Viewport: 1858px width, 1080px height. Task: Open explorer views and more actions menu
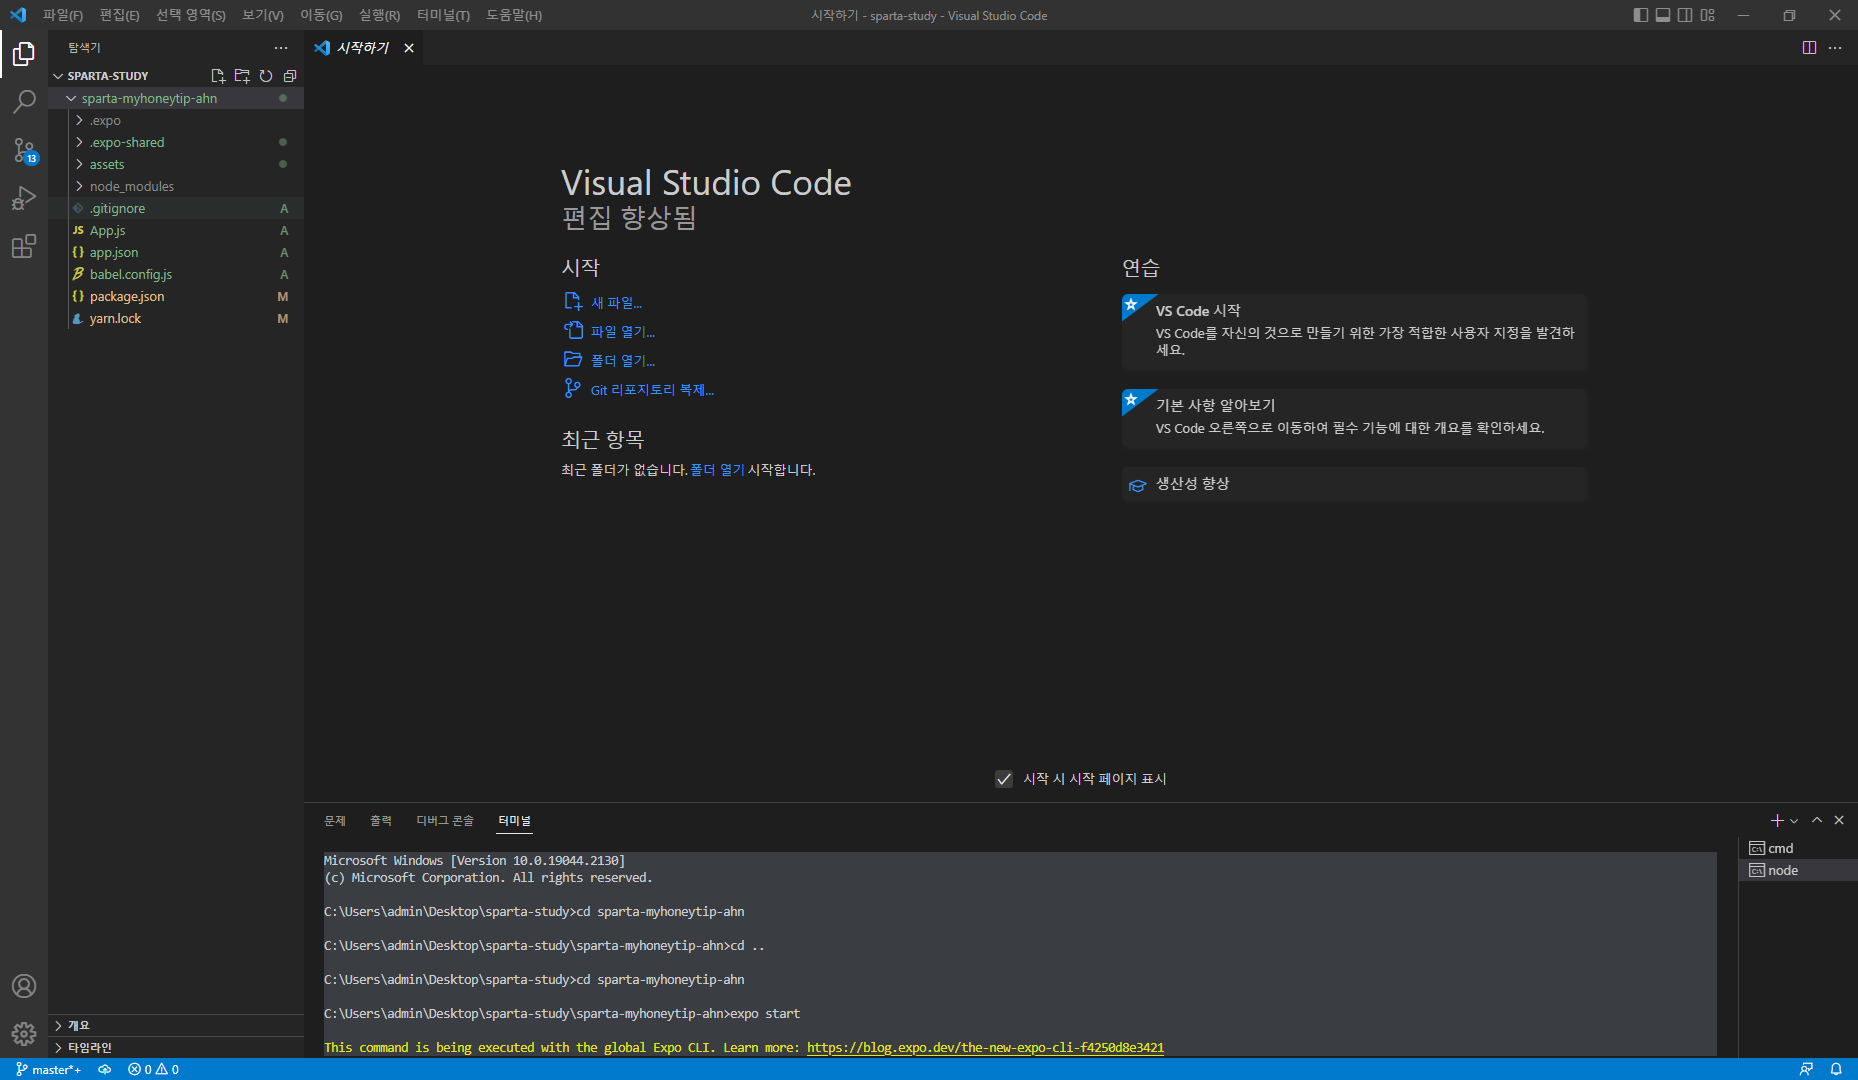[x=281, y=48]
